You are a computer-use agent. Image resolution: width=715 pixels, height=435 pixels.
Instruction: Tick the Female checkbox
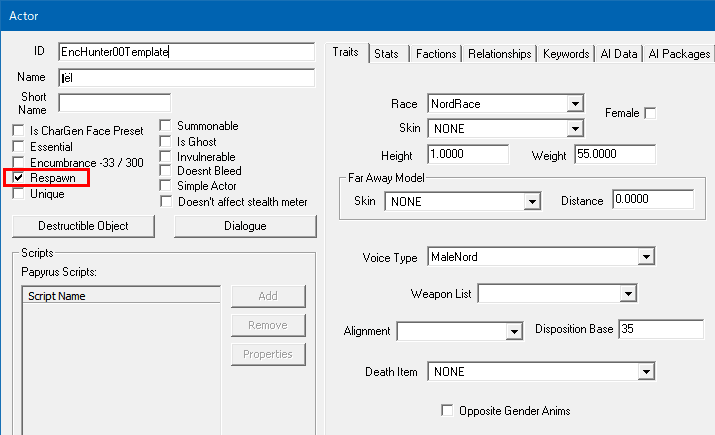tap(650, 113)
